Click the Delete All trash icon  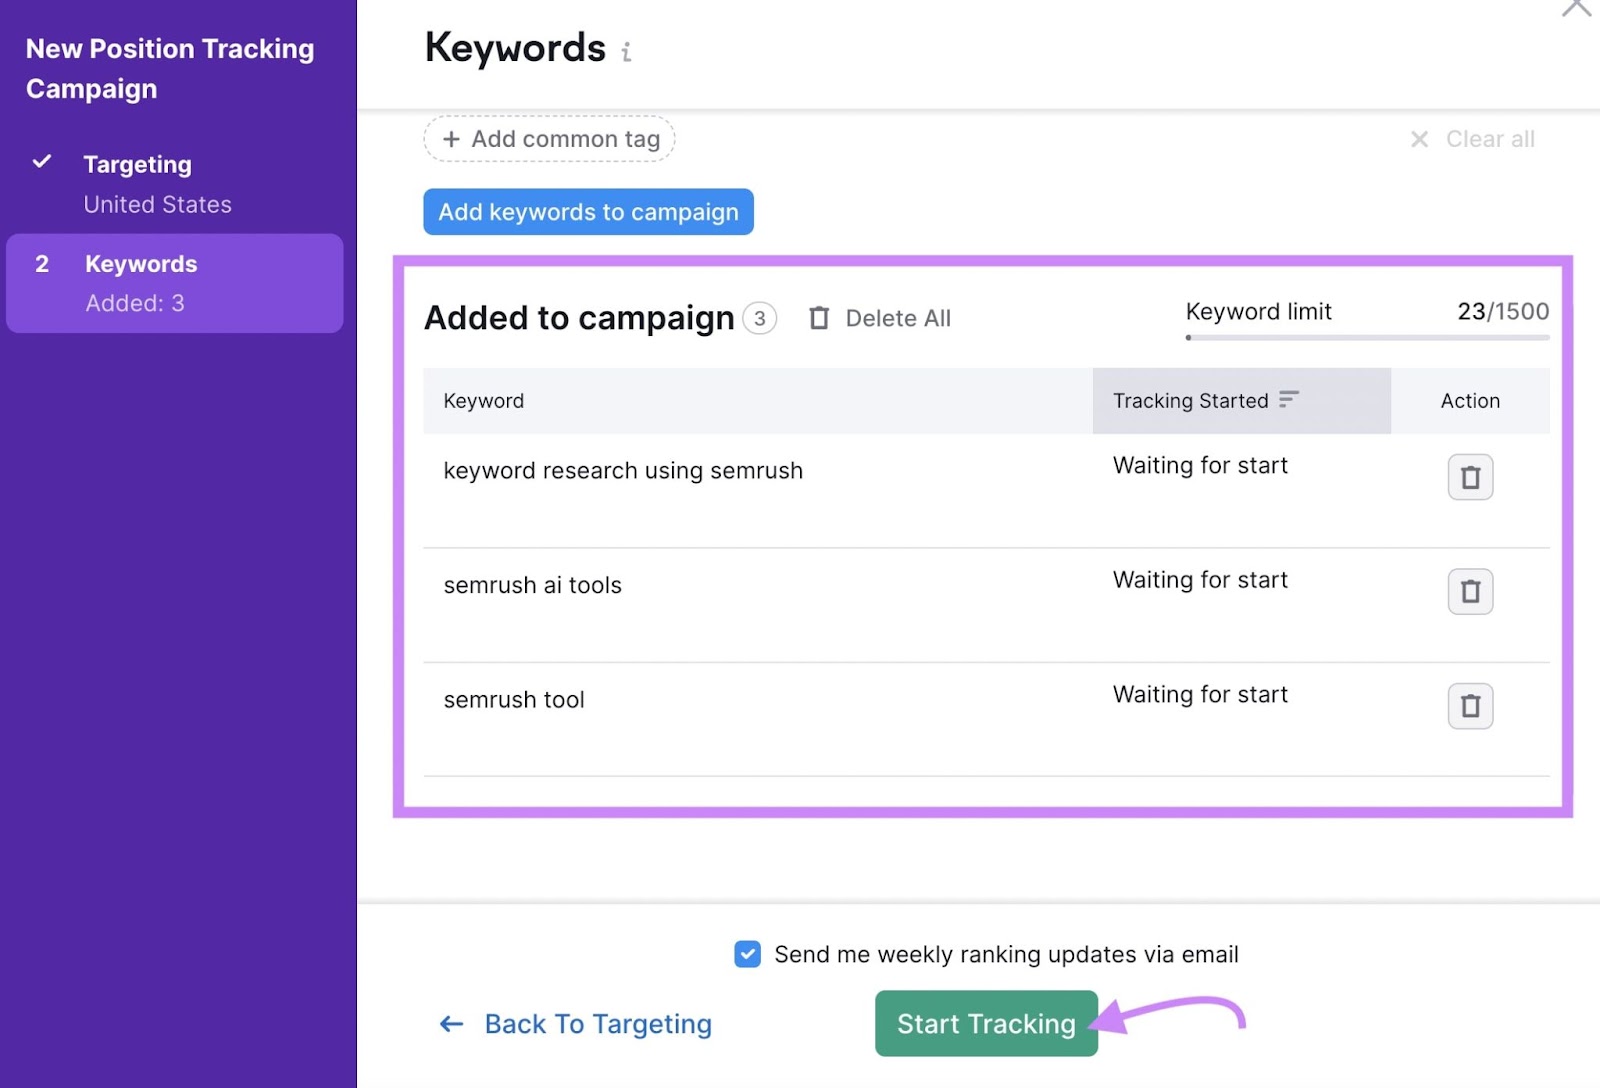point(820,317)
